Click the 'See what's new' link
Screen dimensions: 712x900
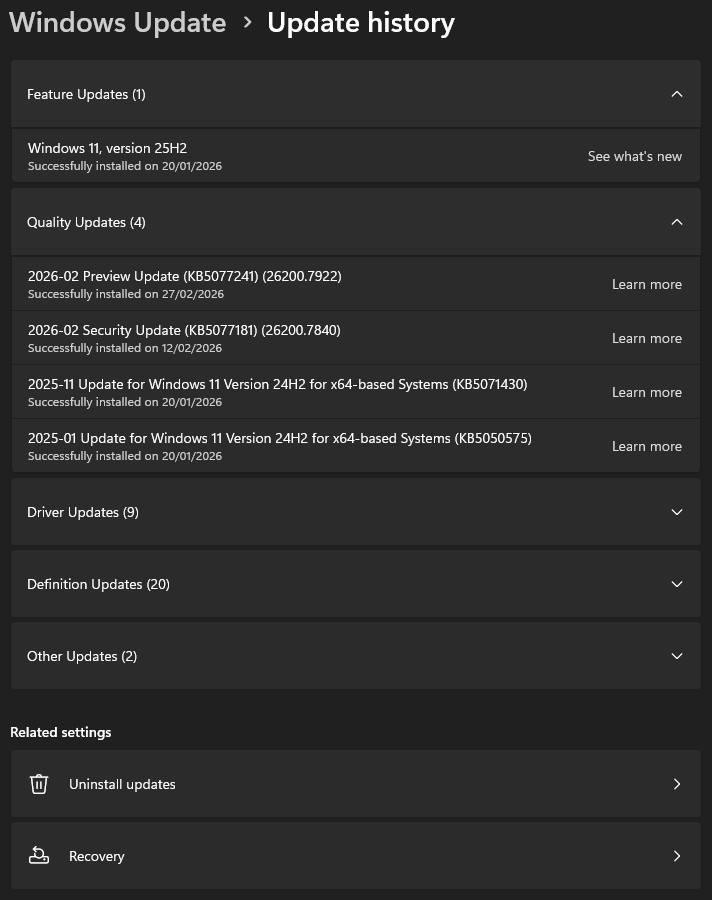pos(634,156)
